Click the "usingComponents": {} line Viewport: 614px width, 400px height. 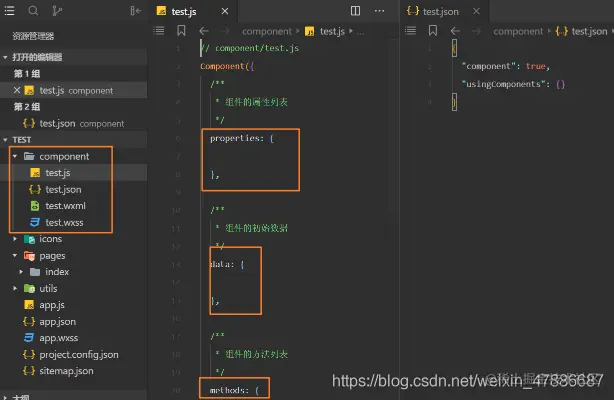(x=513, y=84)
